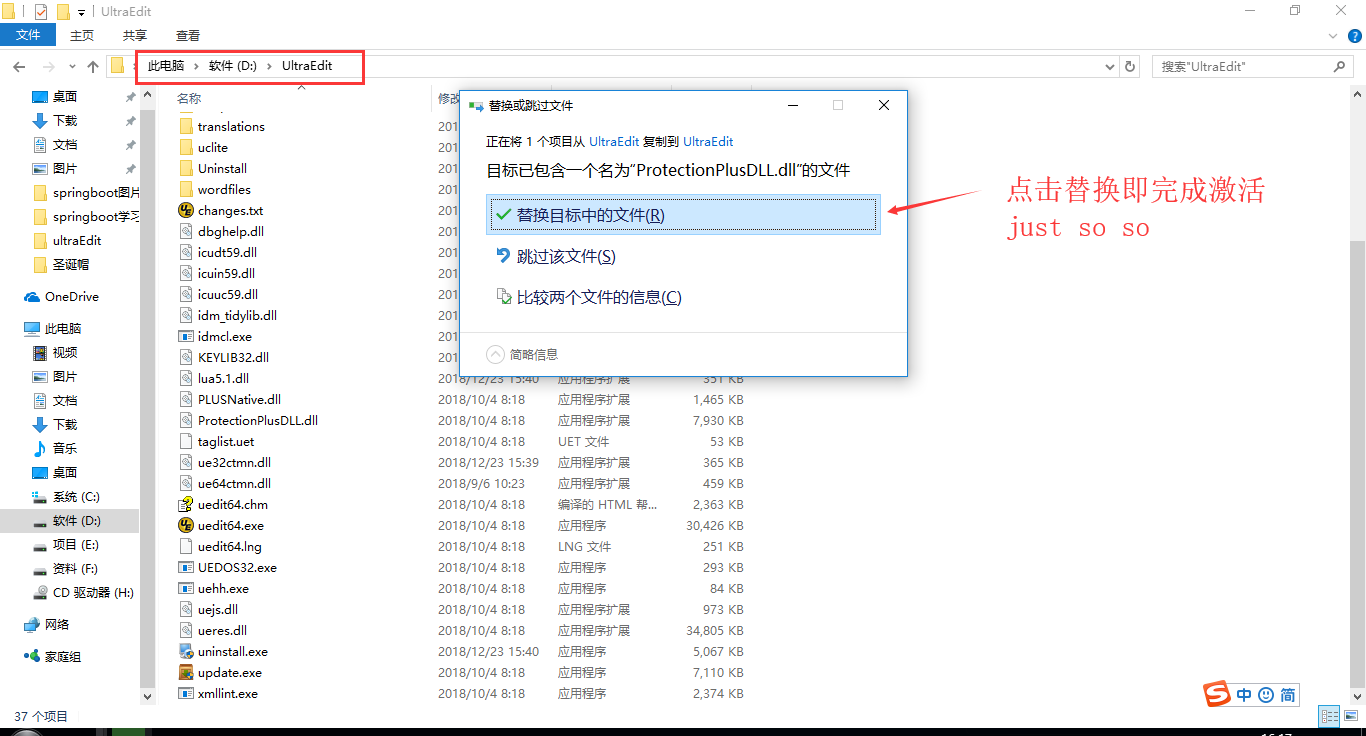Select dbghelp.dll file

click(x=230, y=232)
